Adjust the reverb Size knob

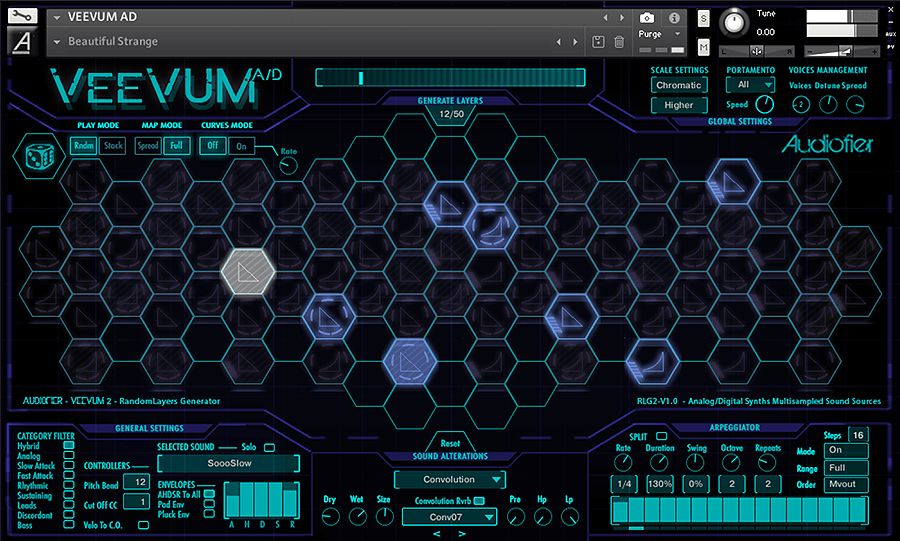coord(384,517)
